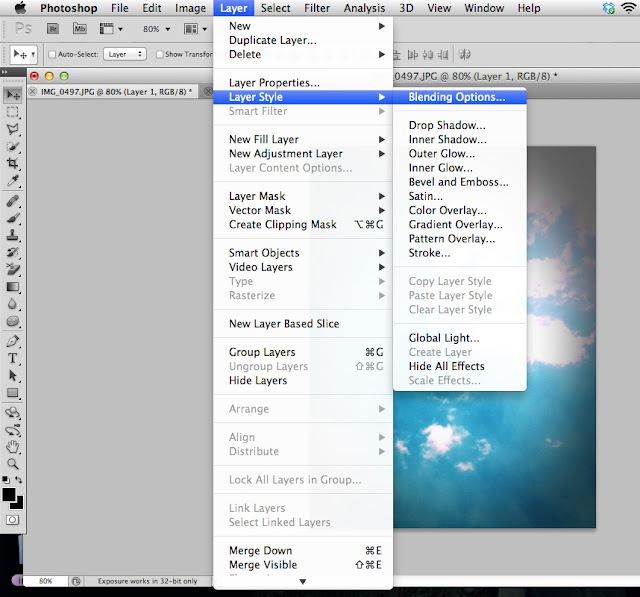Select the Gradient tool
The height and width of the screenshot is (597, 640).
click(x=13, y=287)
